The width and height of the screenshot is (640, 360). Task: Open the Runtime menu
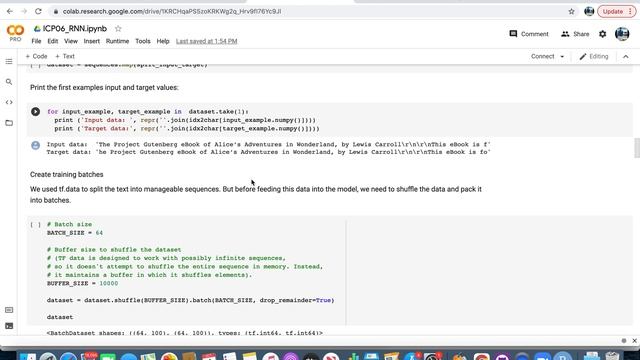(x=117, y=41)
